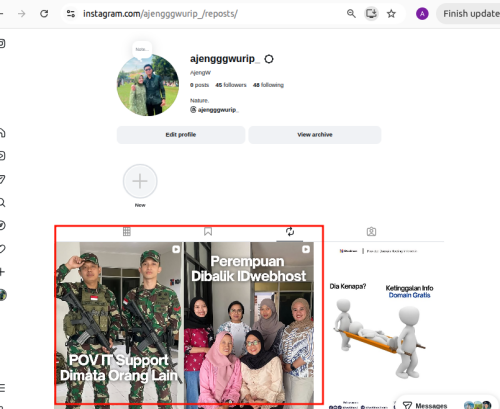The width and height of the screenshot is (500, 409).
Task: Bookmark this page with the star icon
Action: (x=391, y=14)
